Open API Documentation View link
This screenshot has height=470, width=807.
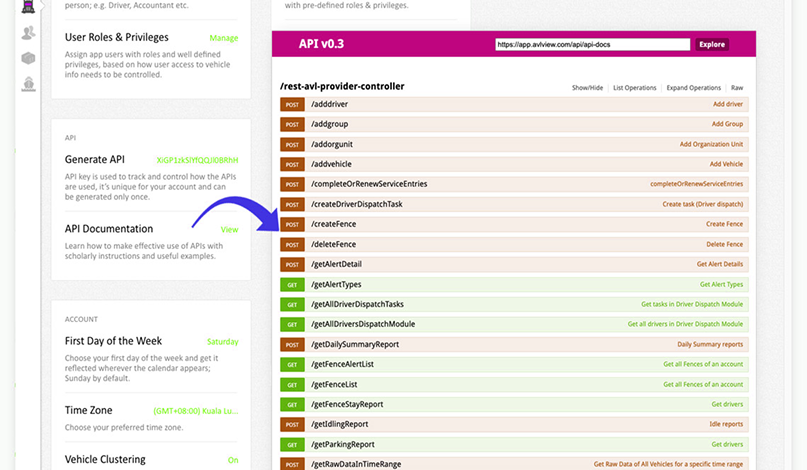[x=229, y=229]
